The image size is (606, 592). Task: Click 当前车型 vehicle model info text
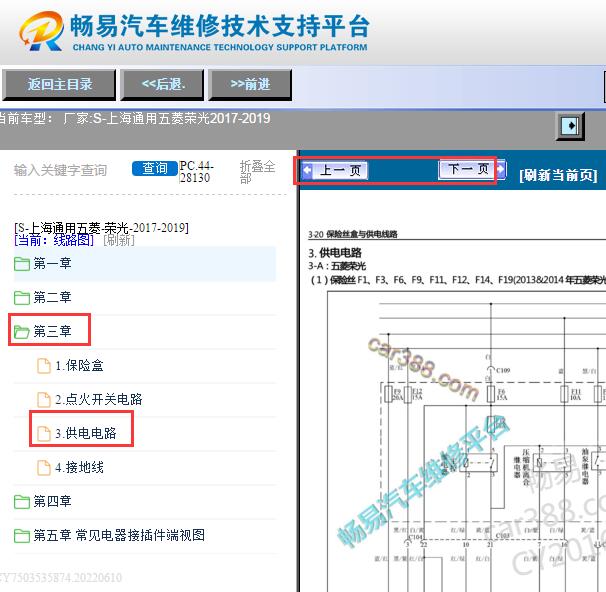click(135, 118)
